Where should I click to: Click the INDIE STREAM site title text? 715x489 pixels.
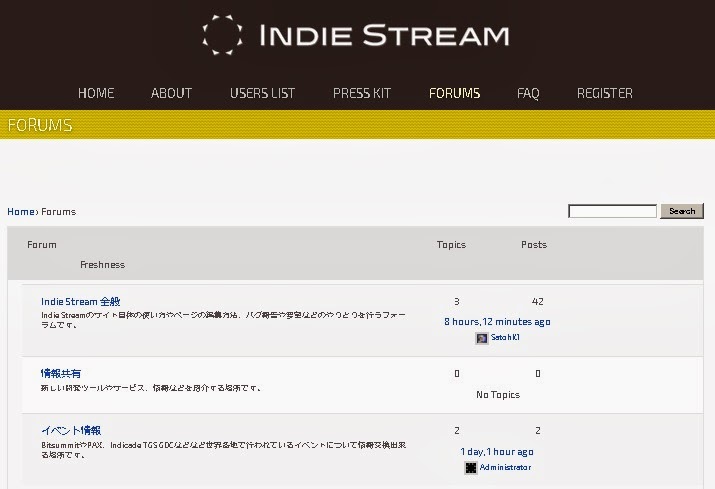pos(384,36)
